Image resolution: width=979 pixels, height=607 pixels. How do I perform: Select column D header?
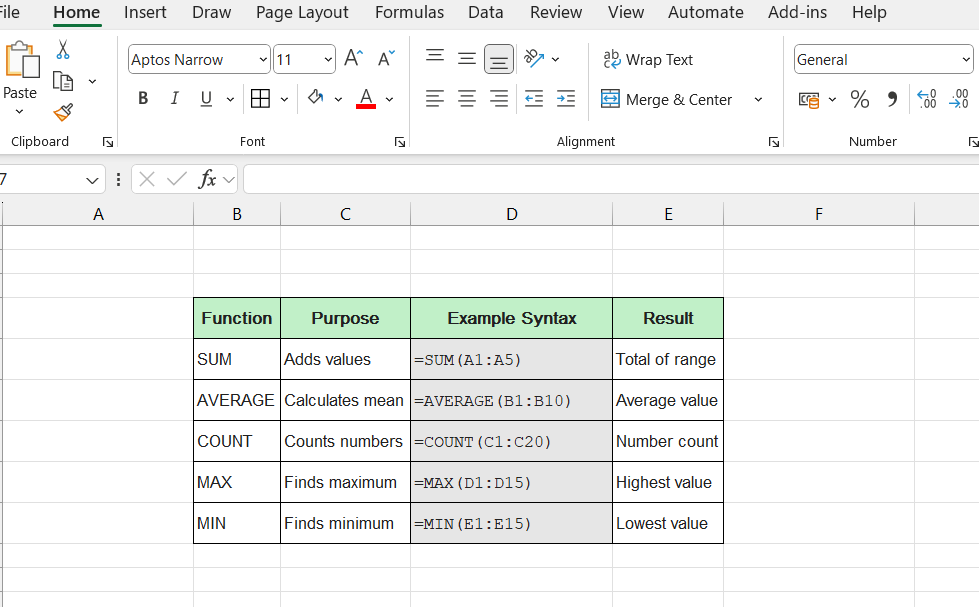pos(511,214)
